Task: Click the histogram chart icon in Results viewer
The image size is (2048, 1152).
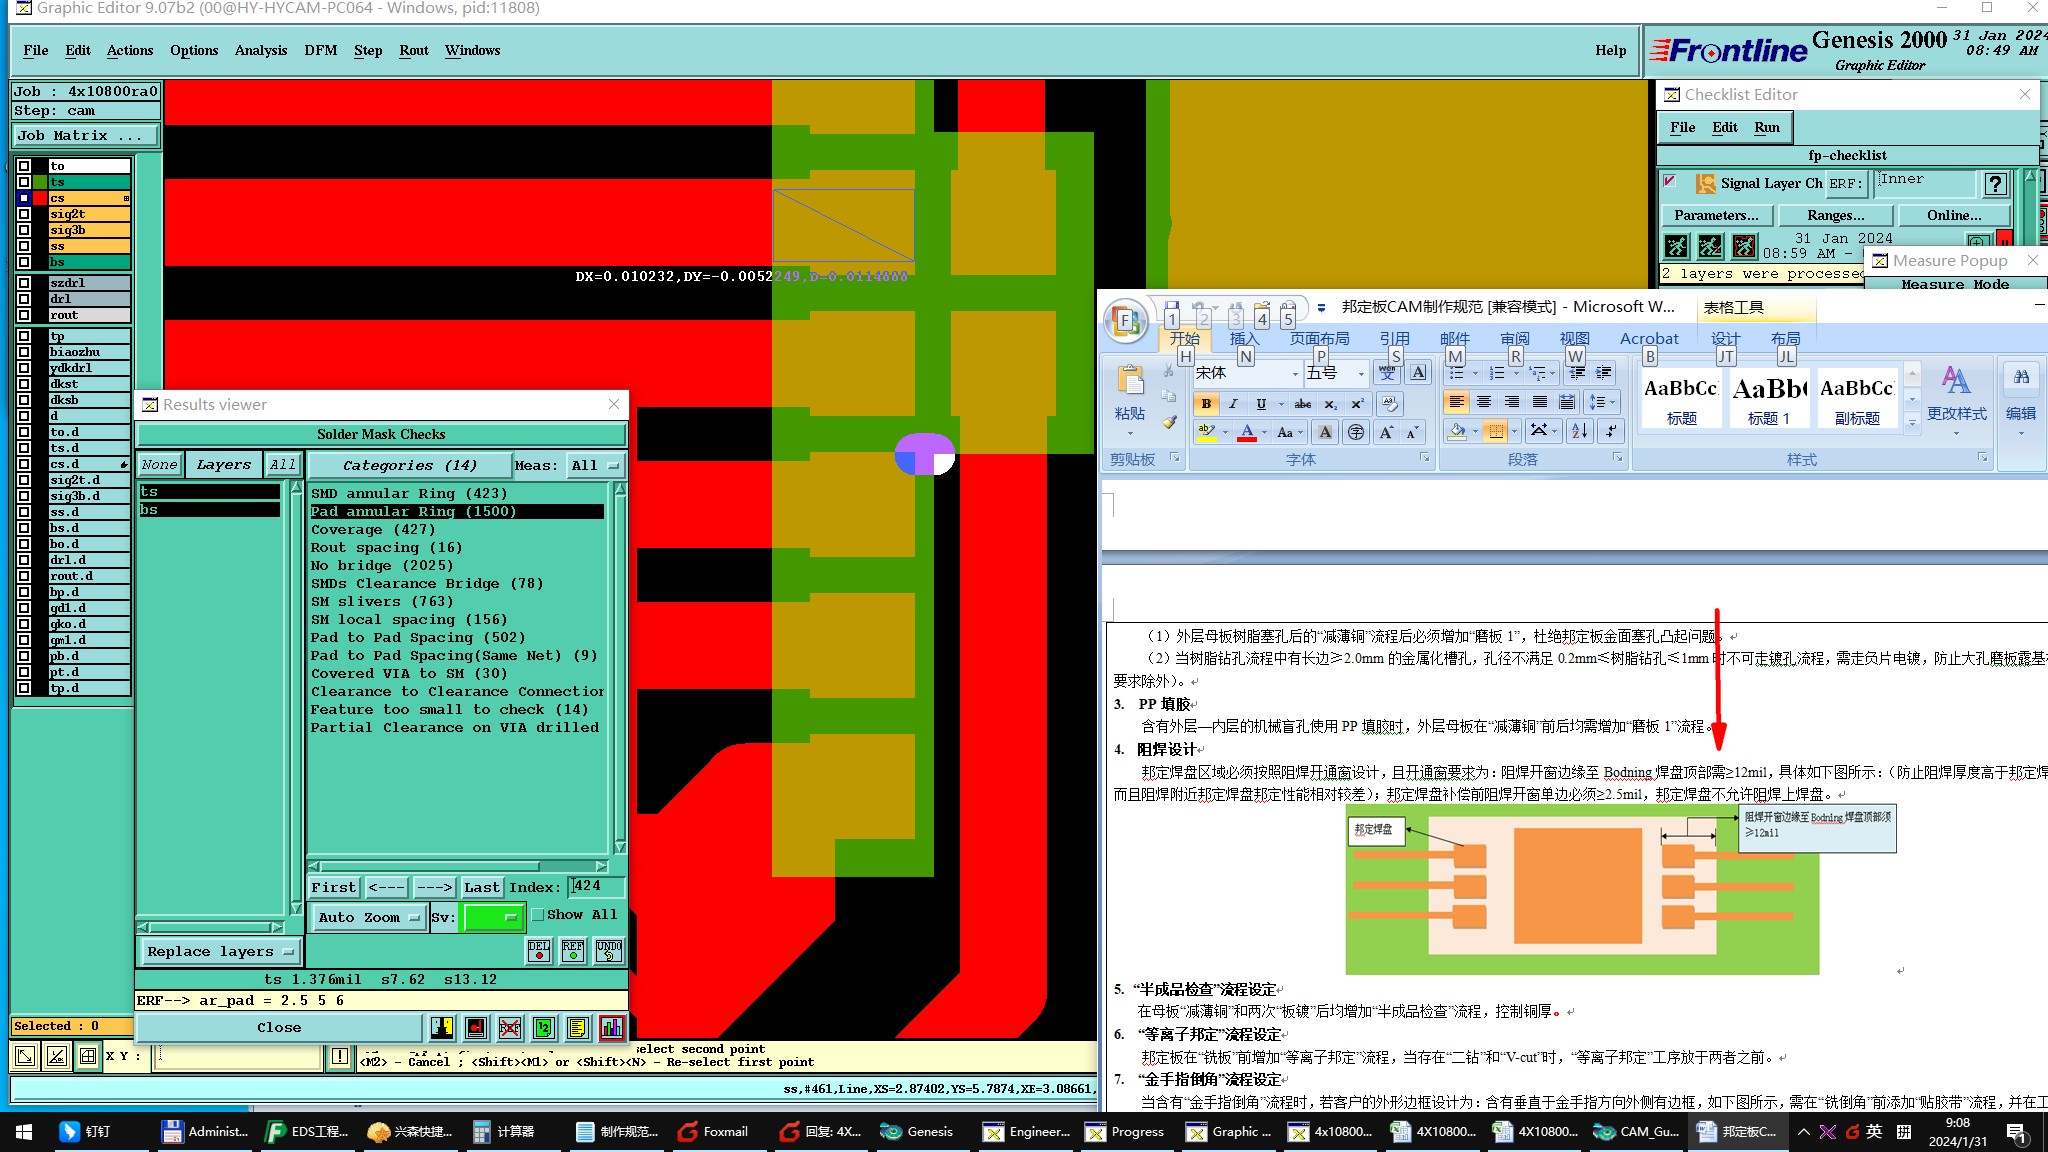Action: click(x=611, y=1027)
